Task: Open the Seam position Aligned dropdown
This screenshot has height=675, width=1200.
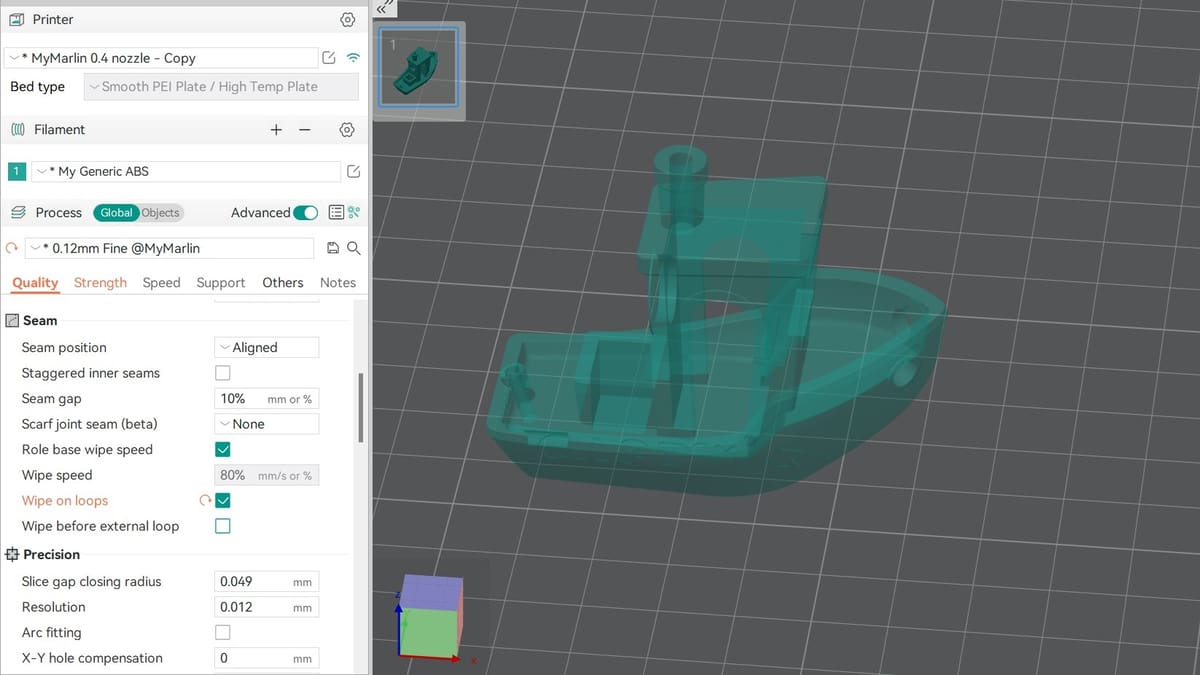Action: [267, 348]
